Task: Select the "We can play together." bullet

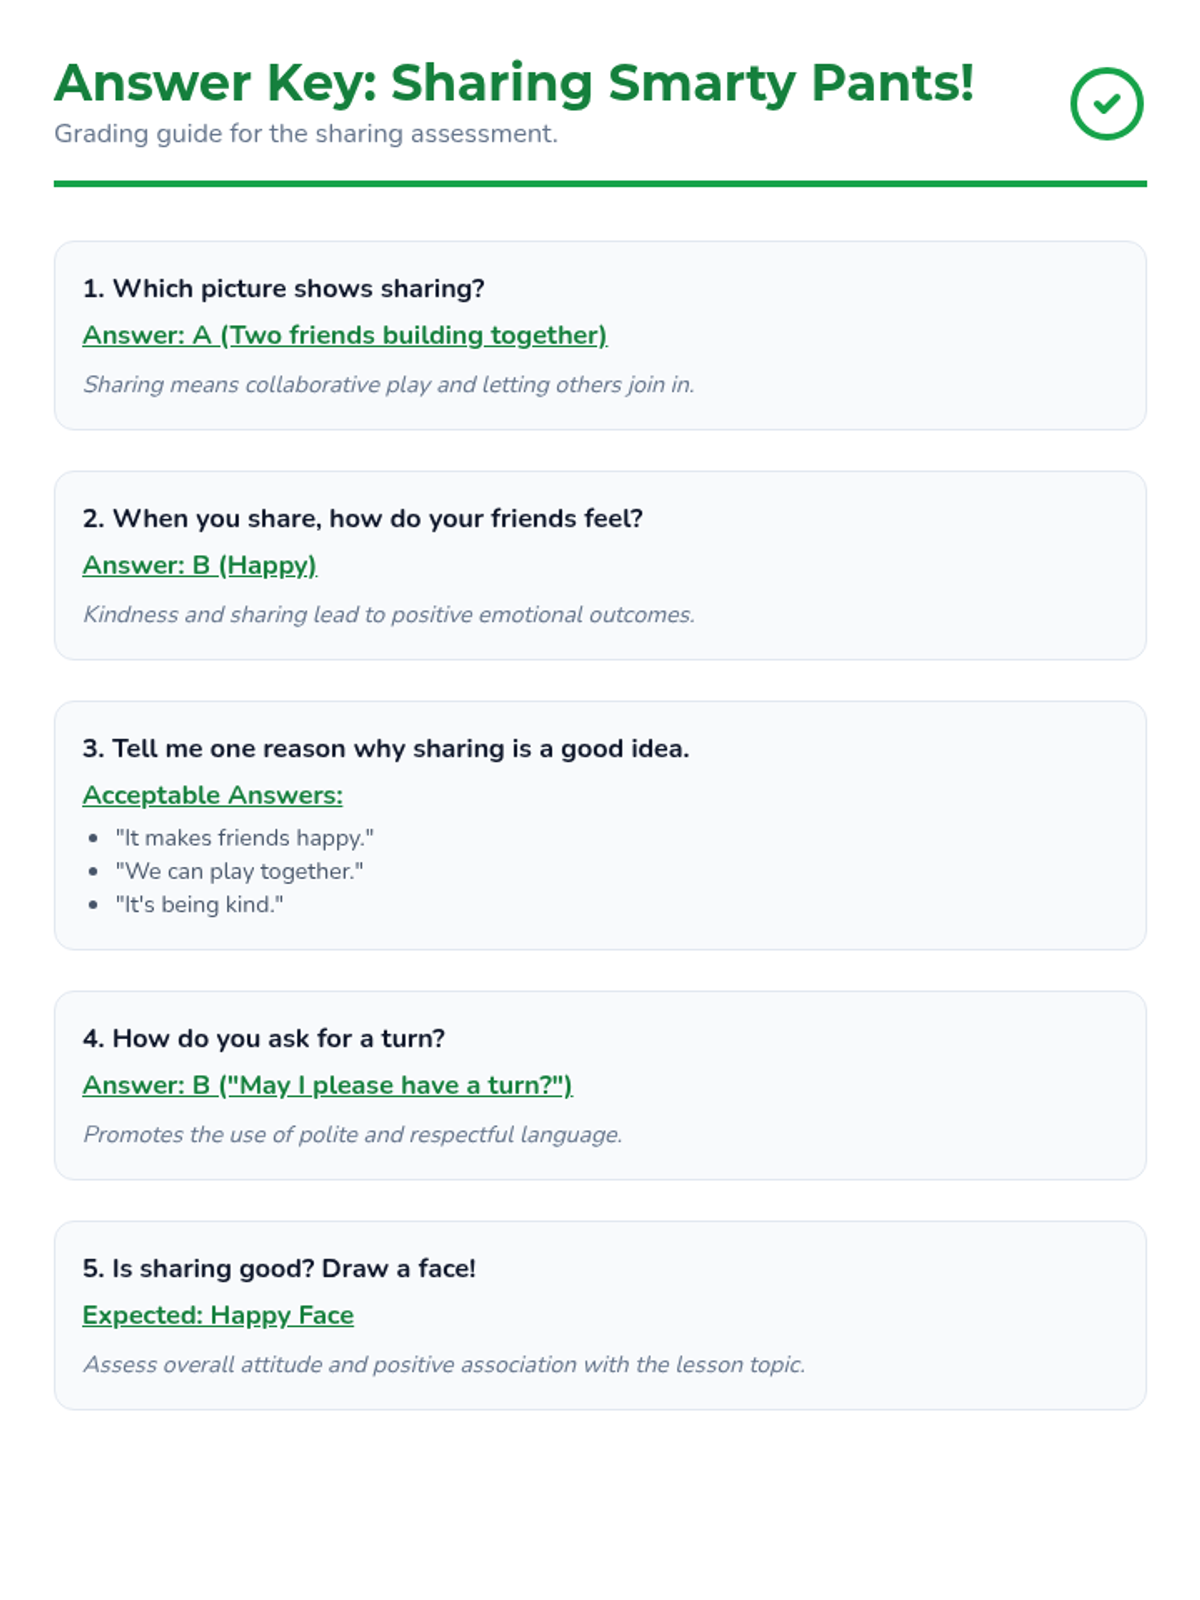Action: click(x=239, y=871)
